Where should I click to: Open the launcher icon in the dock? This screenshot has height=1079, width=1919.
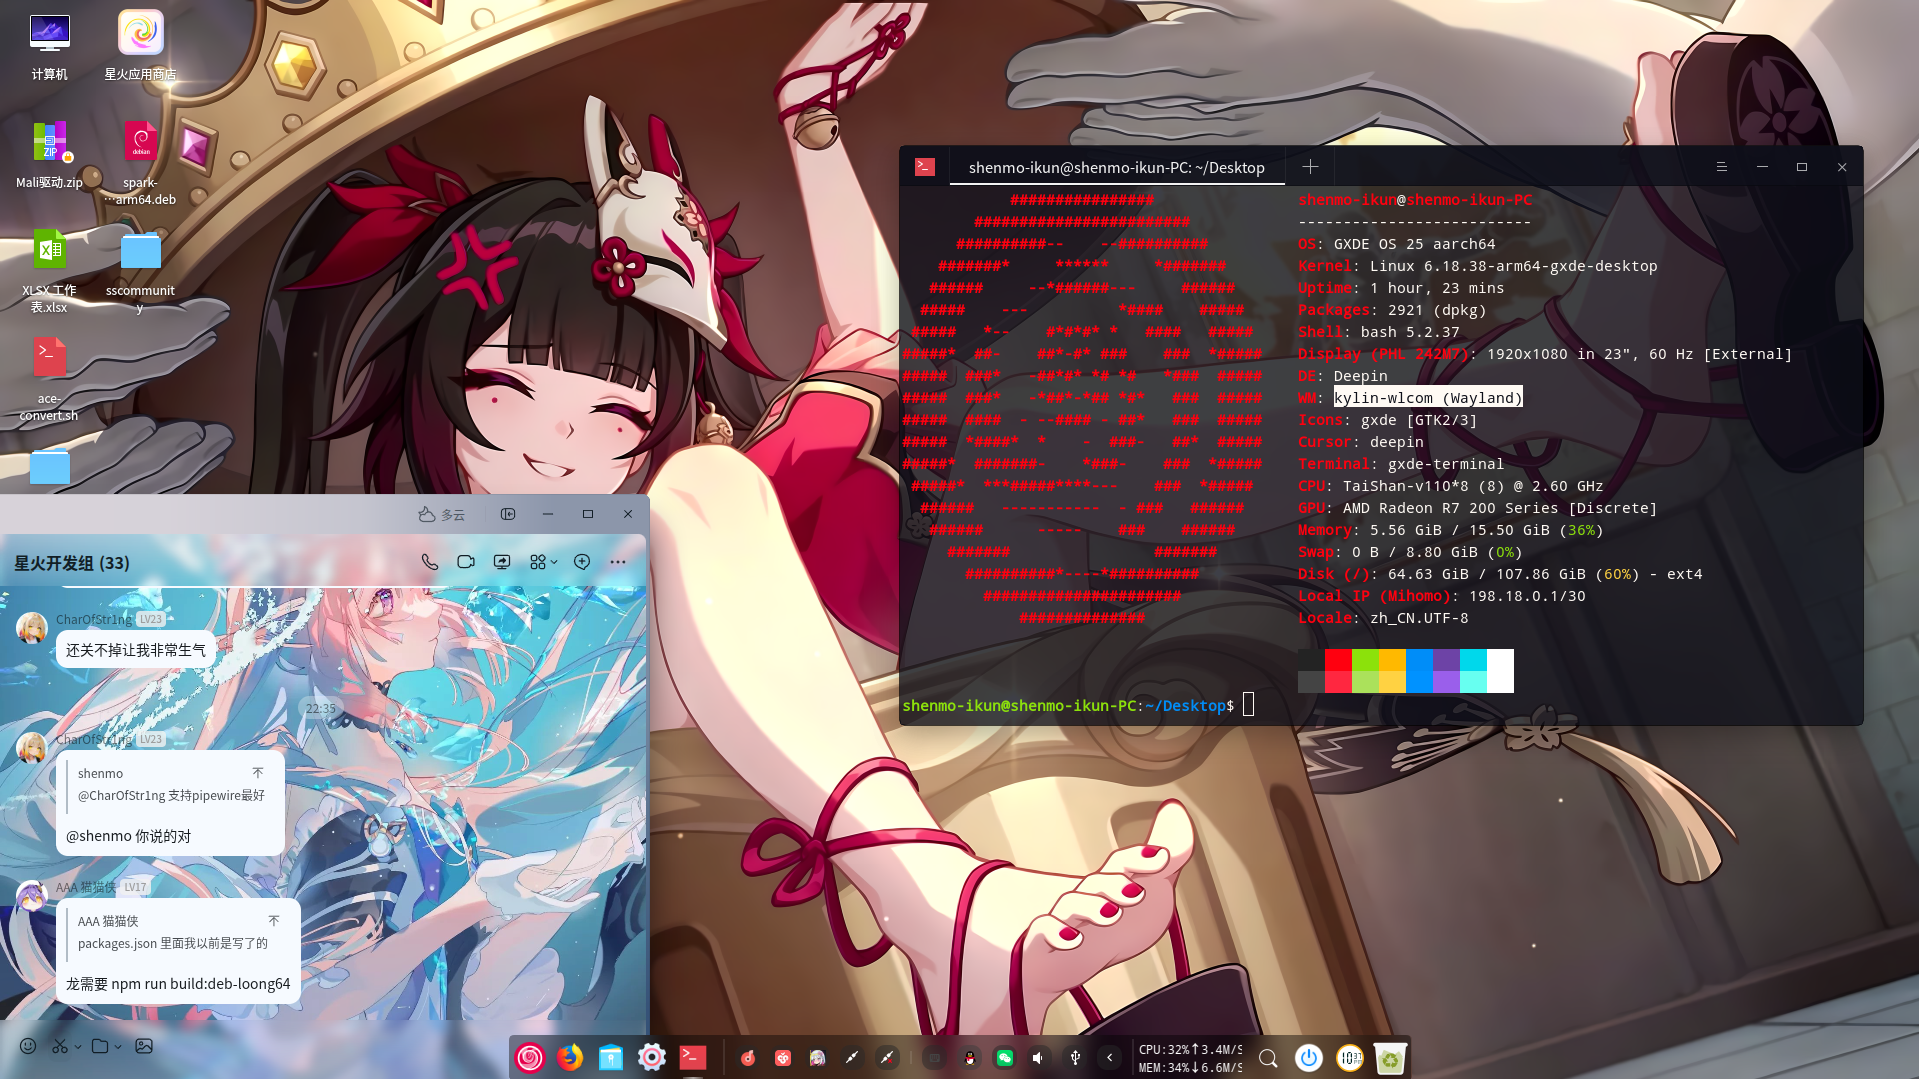click(x=530, y=1057)
